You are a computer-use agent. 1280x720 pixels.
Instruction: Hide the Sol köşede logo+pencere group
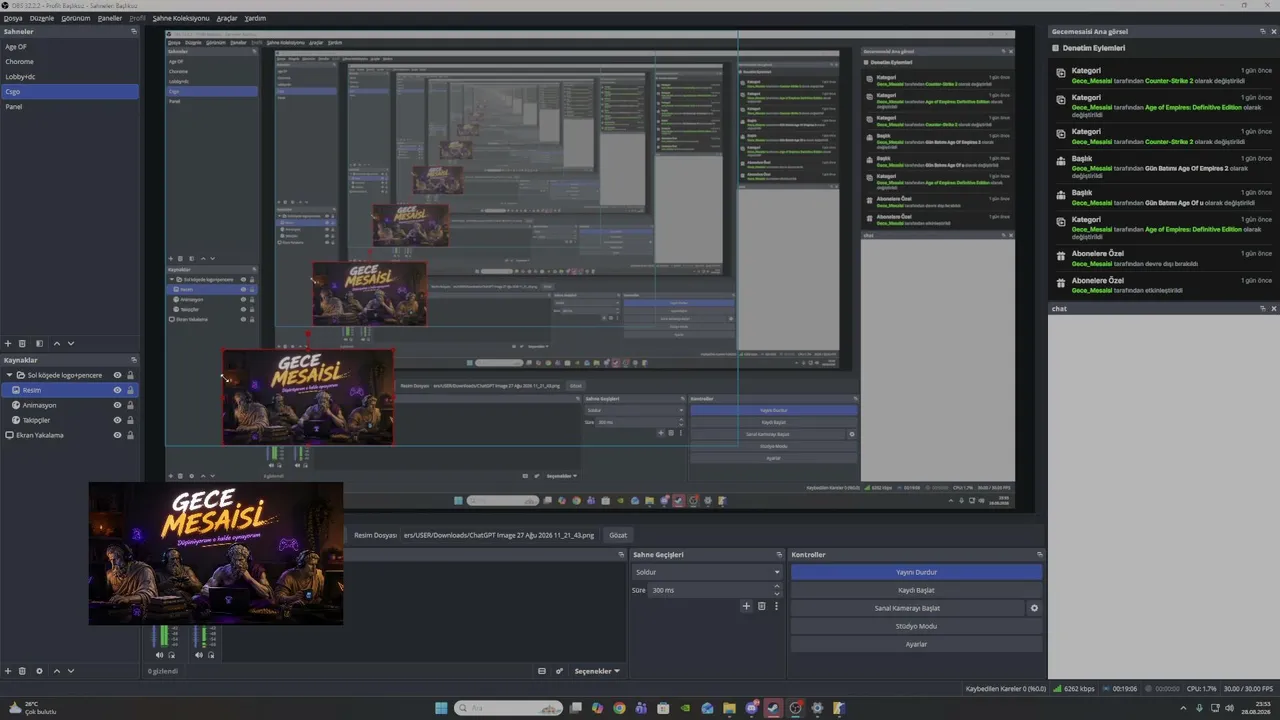point(117,375)
